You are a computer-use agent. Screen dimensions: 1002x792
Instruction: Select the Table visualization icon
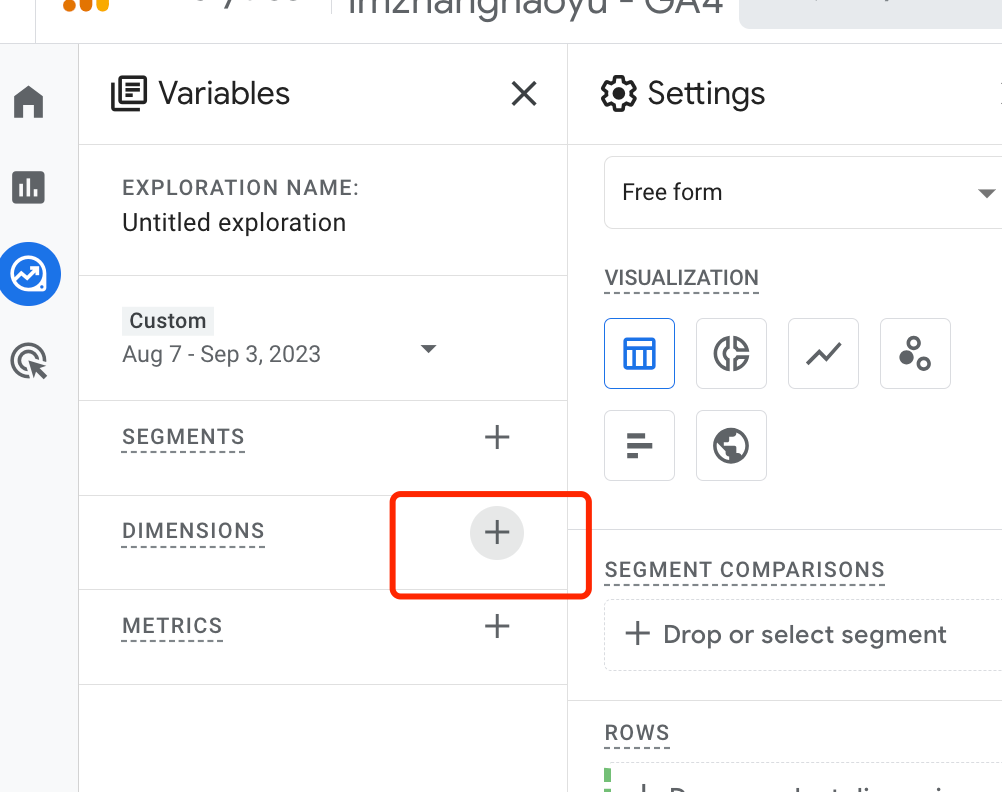click(x=639, y=353)
